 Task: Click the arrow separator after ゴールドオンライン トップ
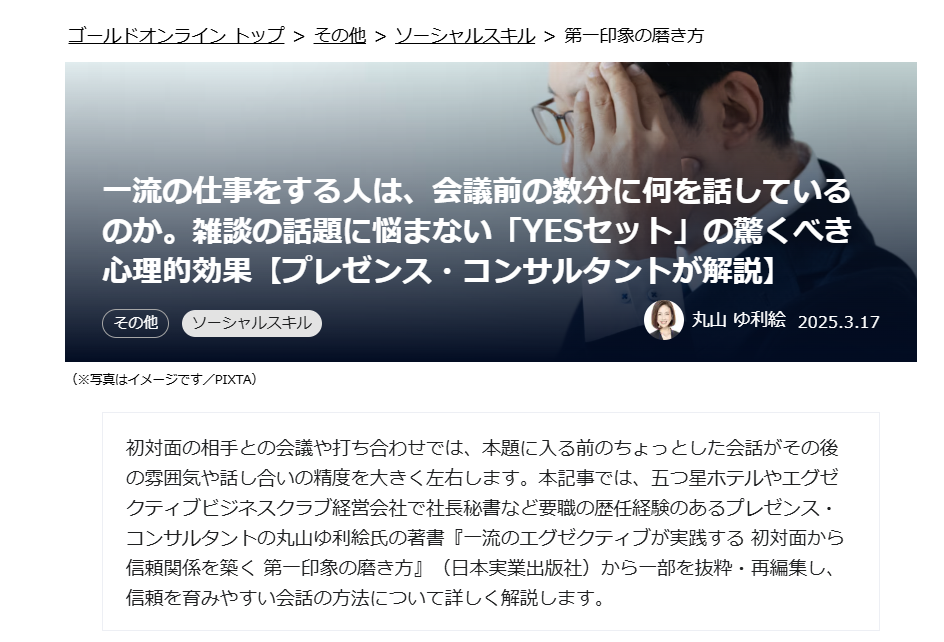(x=299, y=36)
